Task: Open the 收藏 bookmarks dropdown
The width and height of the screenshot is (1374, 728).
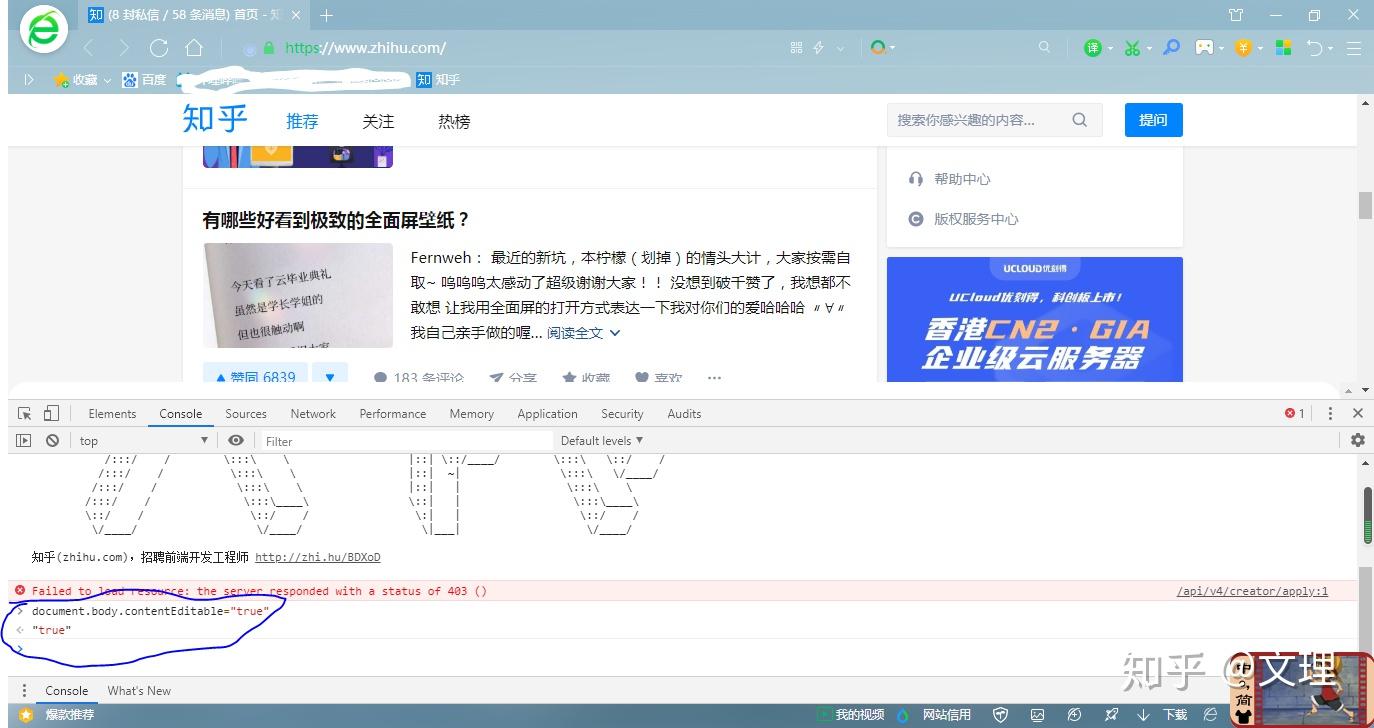Action: (x=83, y=80)
